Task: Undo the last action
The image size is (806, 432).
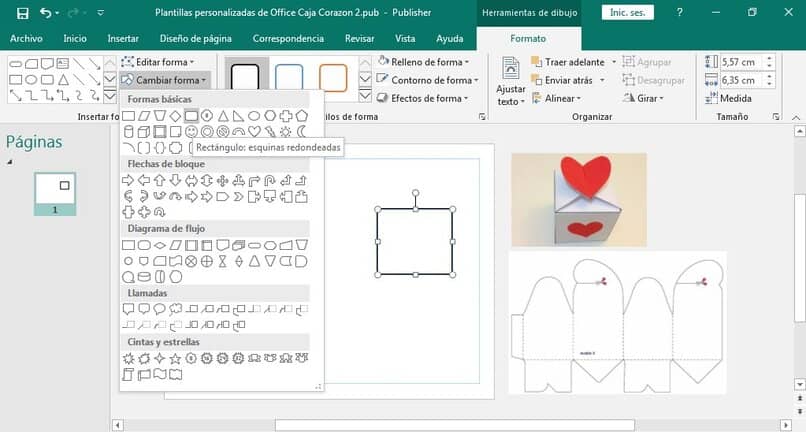Action: pyautogui.click(x=46, y=13)
